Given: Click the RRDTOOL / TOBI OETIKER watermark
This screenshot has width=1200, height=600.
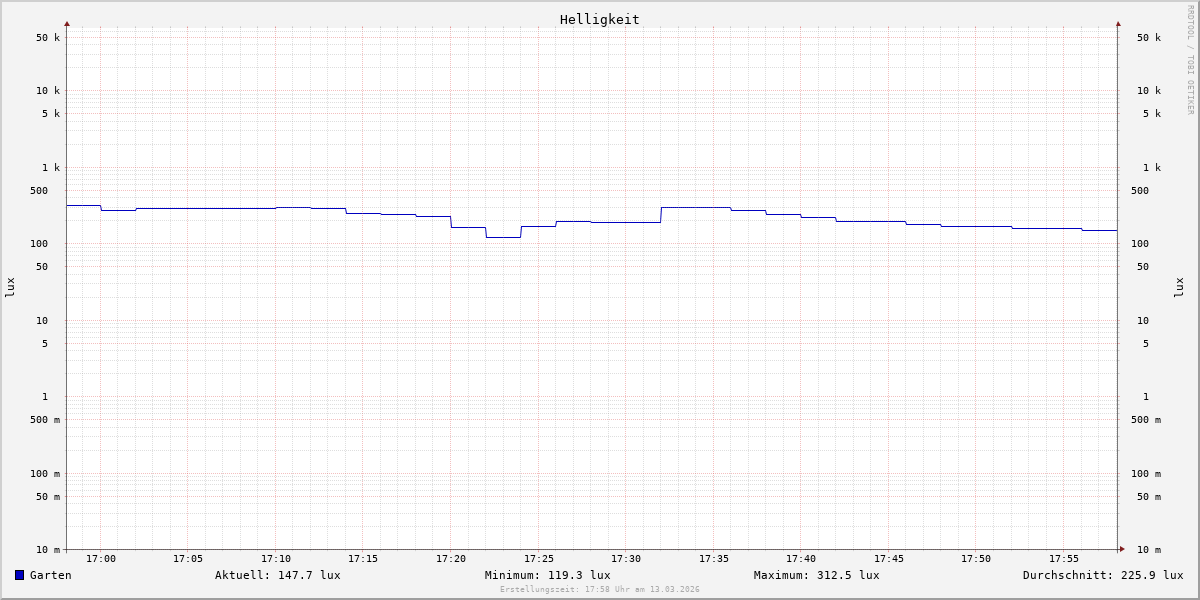Looking at the screenshot, I should coord(1190,60).
